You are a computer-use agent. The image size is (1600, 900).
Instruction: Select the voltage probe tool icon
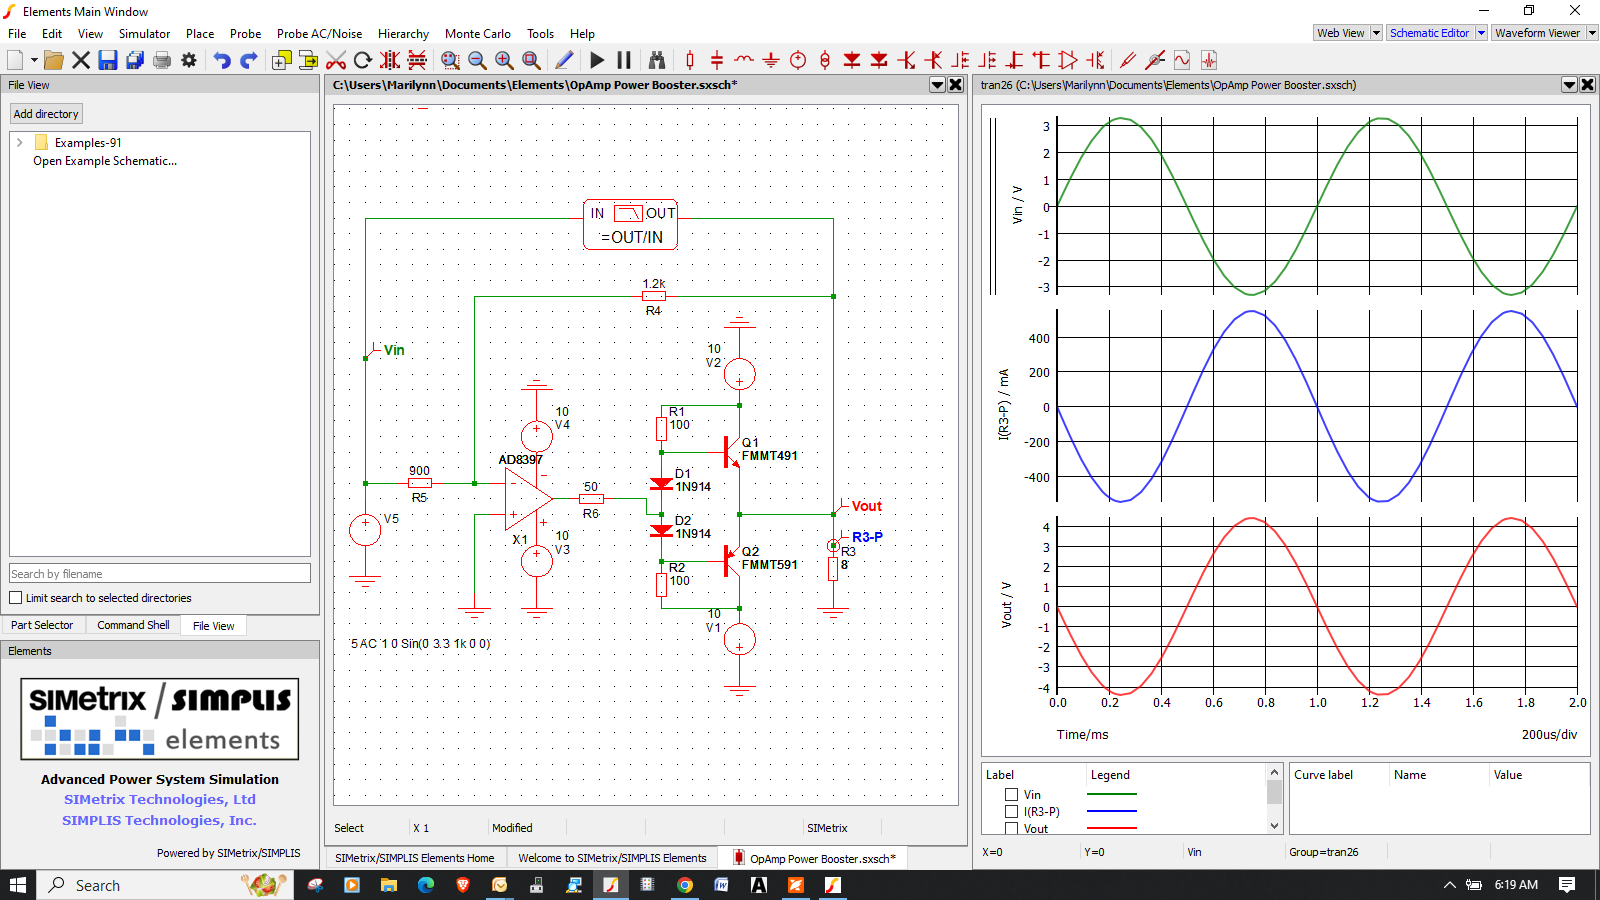(x=1128, y=60)
